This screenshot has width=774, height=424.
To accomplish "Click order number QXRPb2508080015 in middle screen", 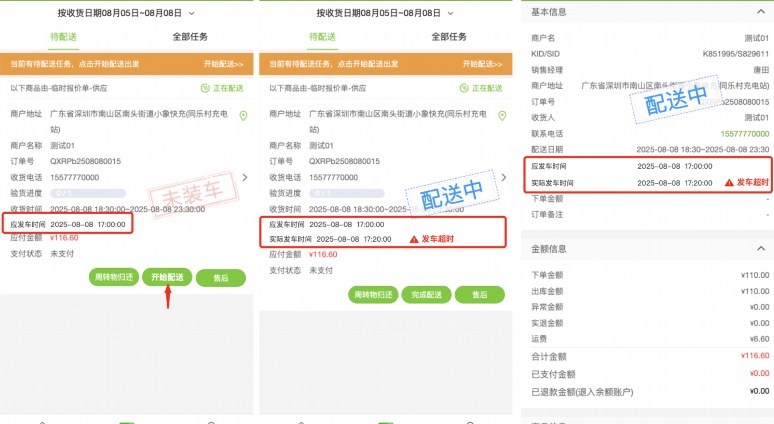I will coord(345,161).
